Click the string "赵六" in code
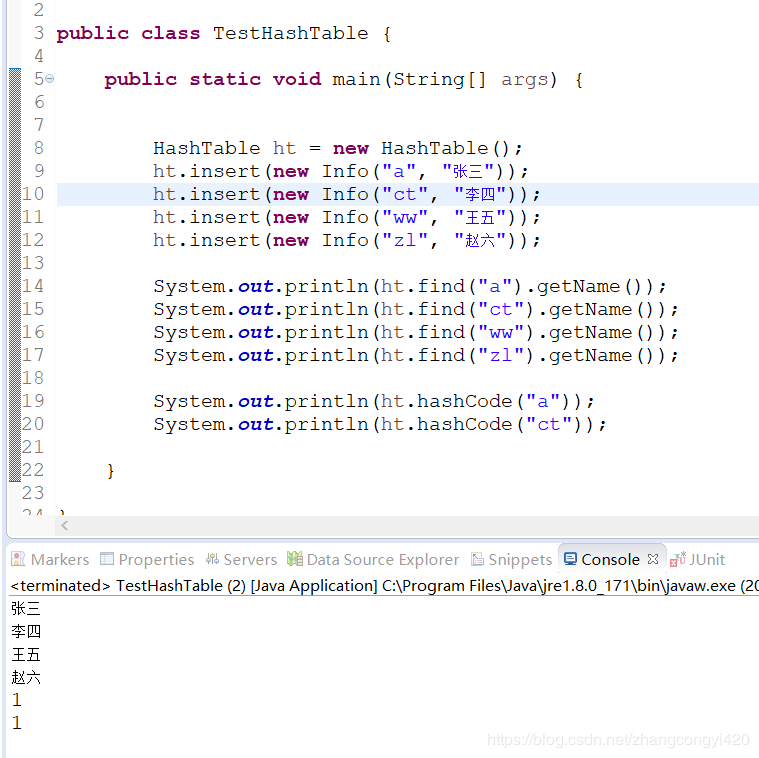 pos(480,240)
